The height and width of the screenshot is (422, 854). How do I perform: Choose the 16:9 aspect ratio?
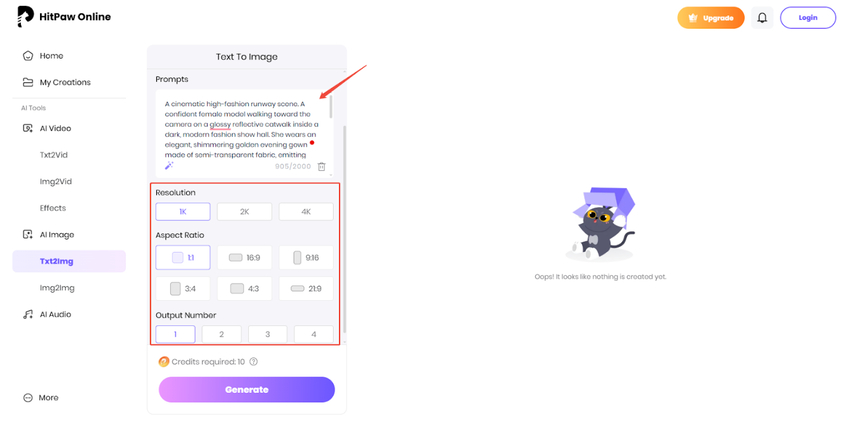[x=245, y=258]
